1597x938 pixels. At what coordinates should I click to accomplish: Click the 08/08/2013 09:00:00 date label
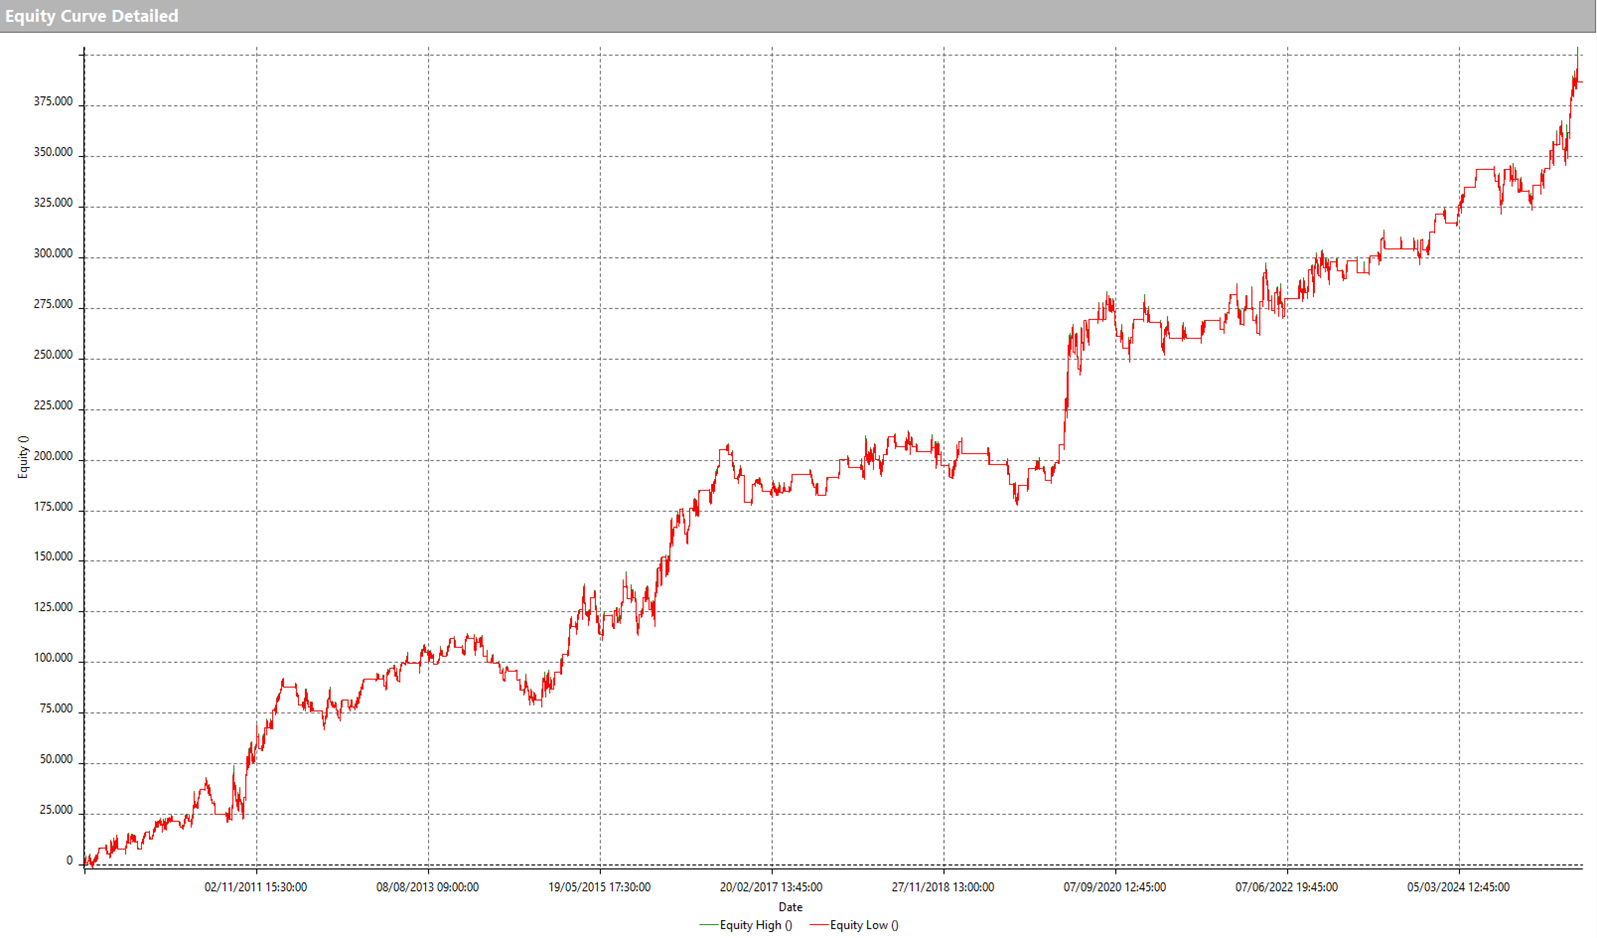coord(427,887)
